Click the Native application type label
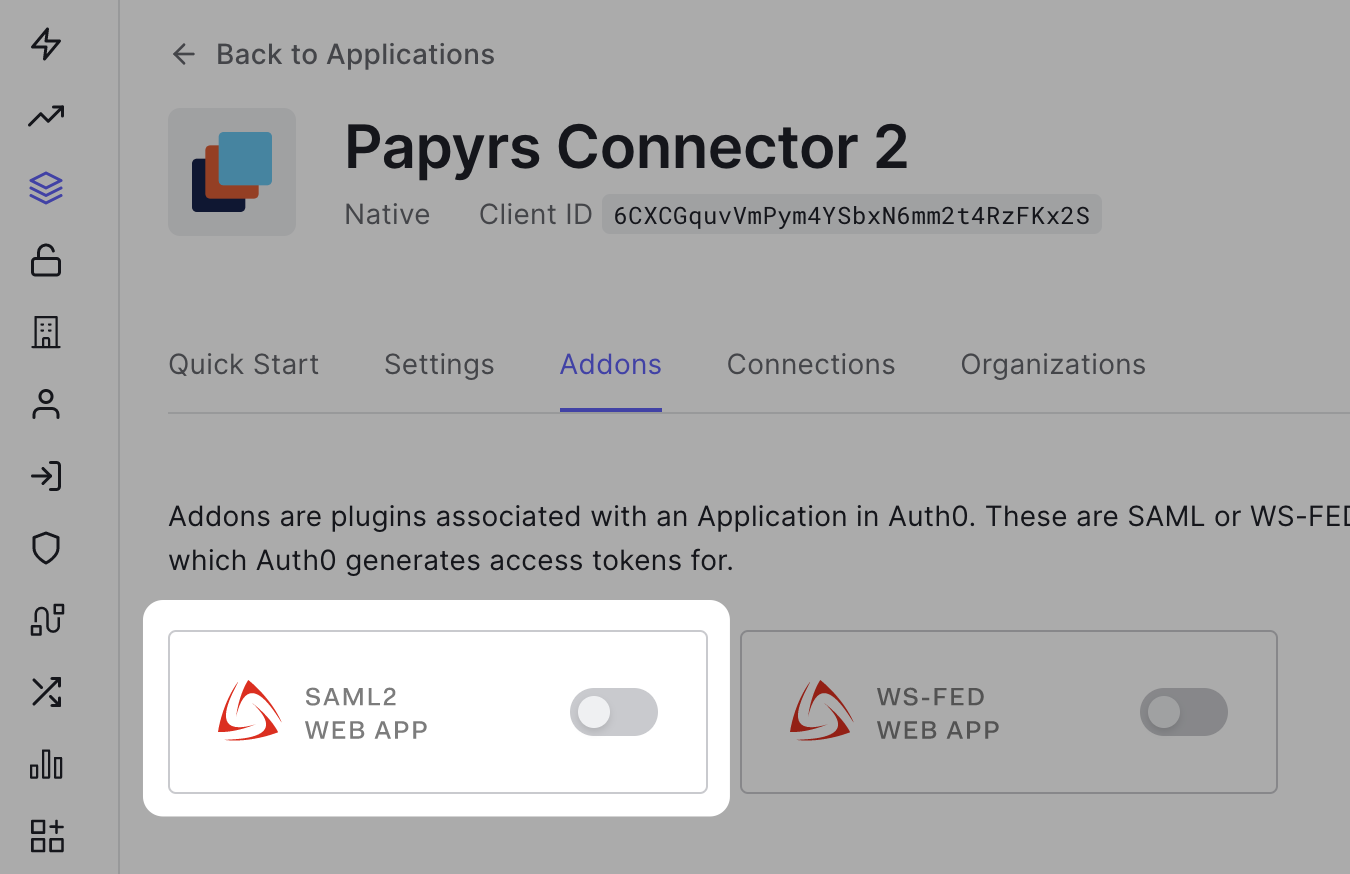 [387, 214]
